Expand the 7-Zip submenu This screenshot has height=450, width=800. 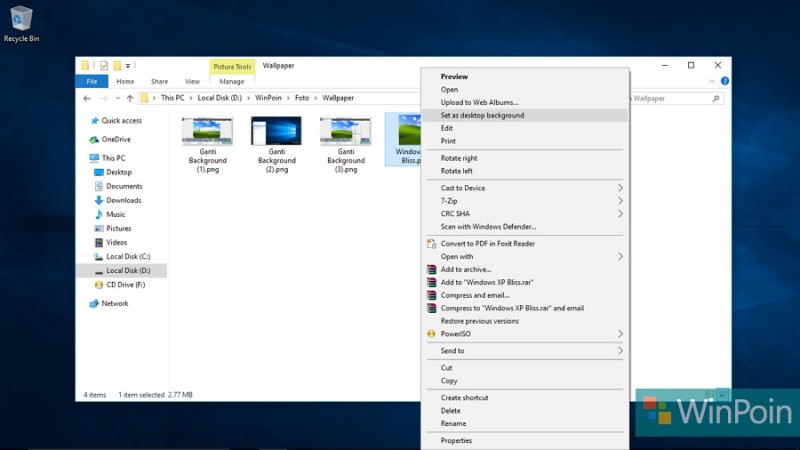525,201
